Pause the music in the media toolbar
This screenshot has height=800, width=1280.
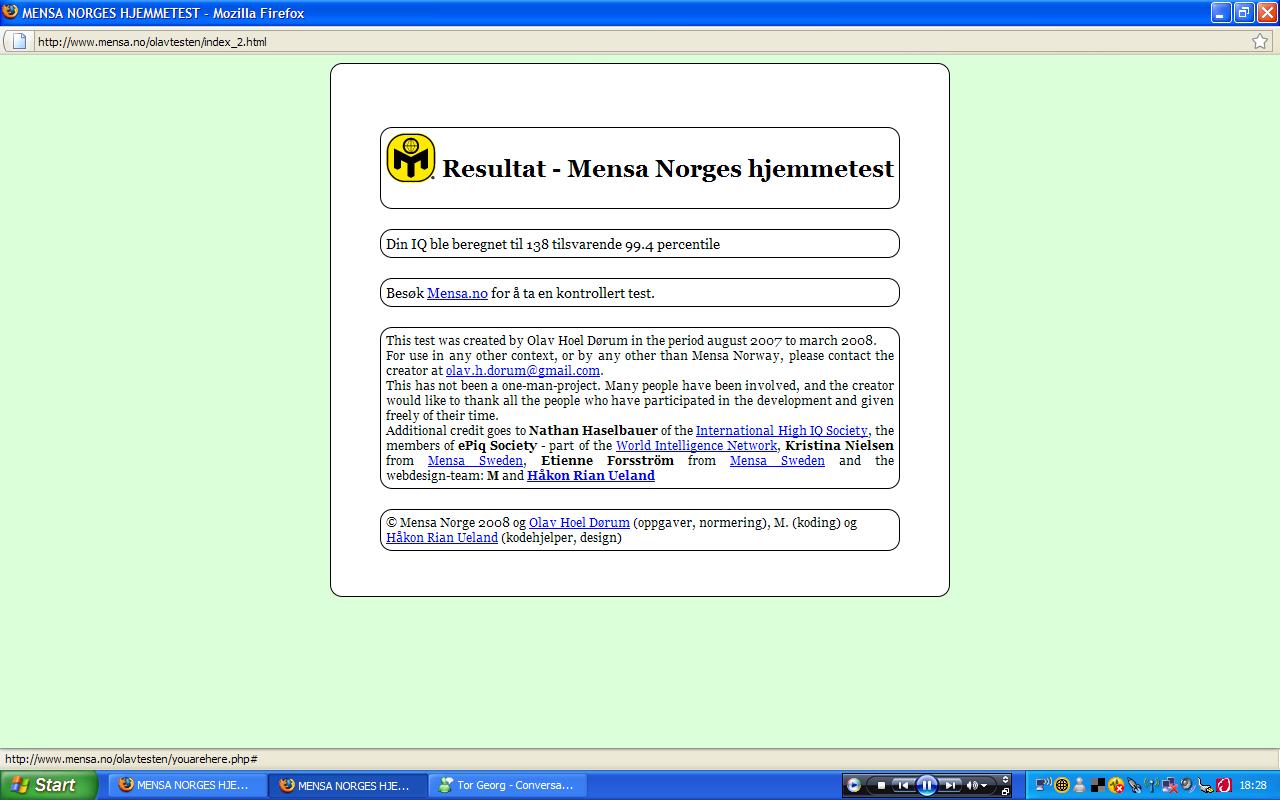(x=927, y=785)
